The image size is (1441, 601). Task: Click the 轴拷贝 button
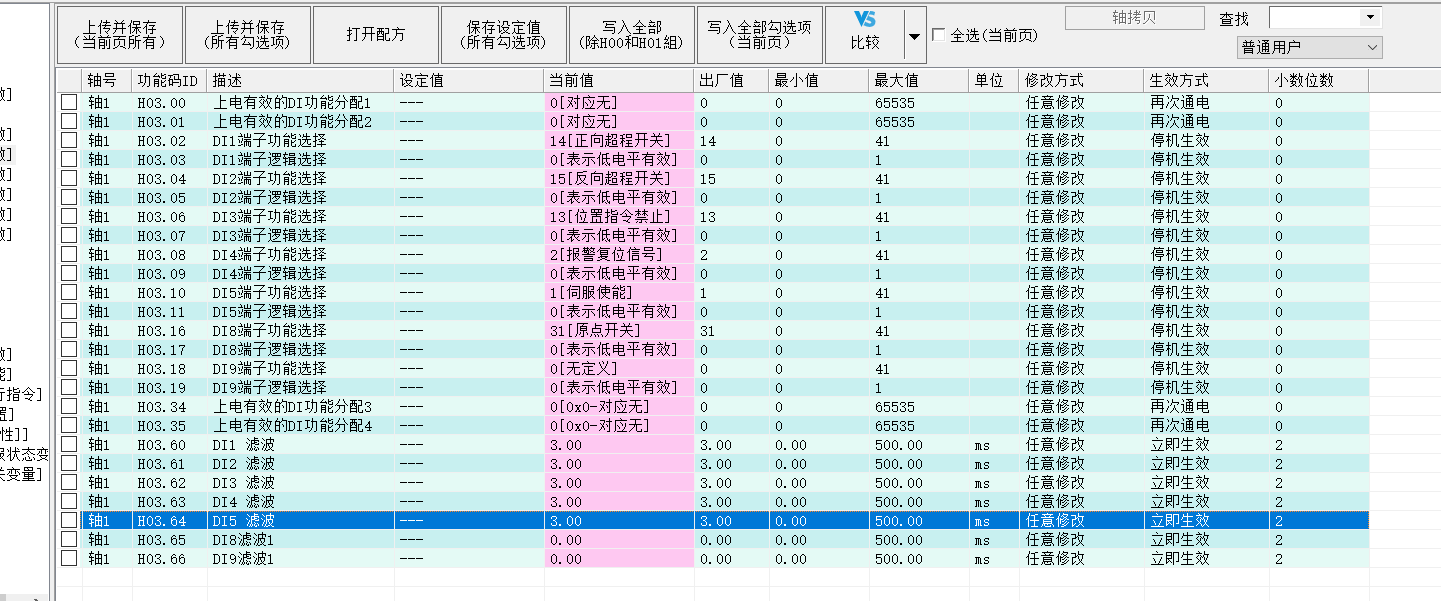[x=1134, y=18]
